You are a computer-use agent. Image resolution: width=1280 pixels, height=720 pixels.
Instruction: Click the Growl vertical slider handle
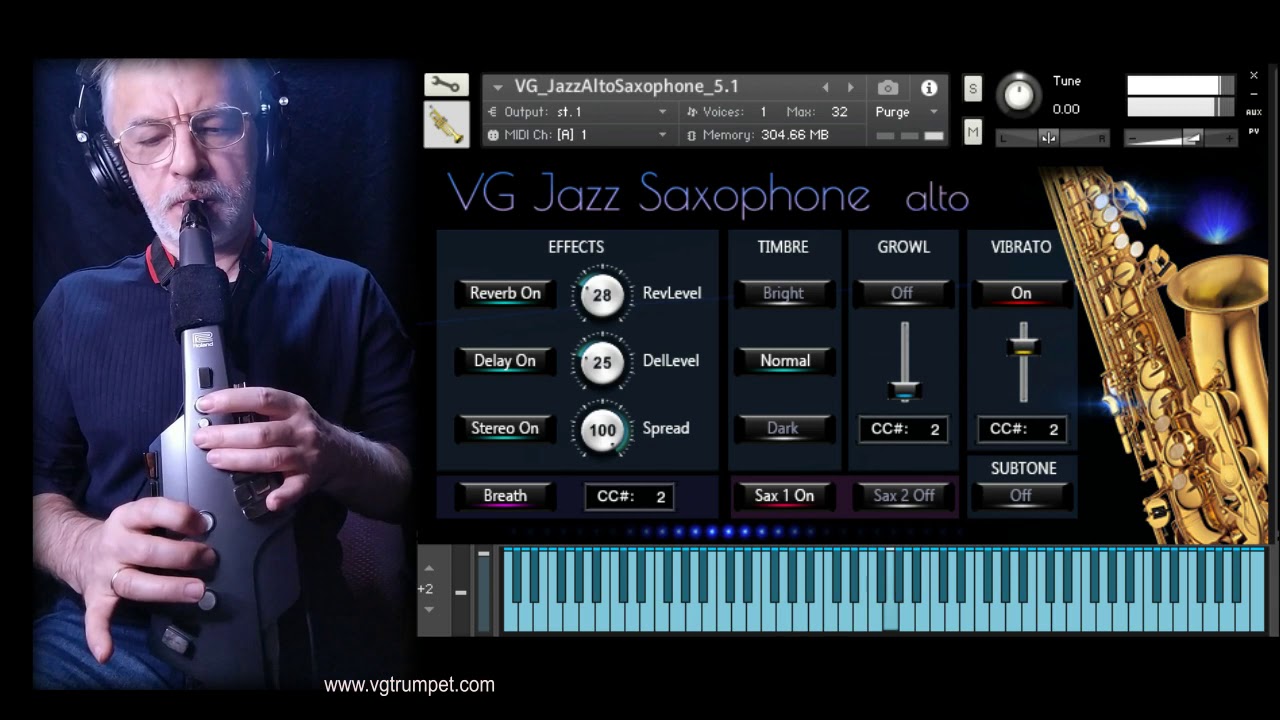pos(905,392)
